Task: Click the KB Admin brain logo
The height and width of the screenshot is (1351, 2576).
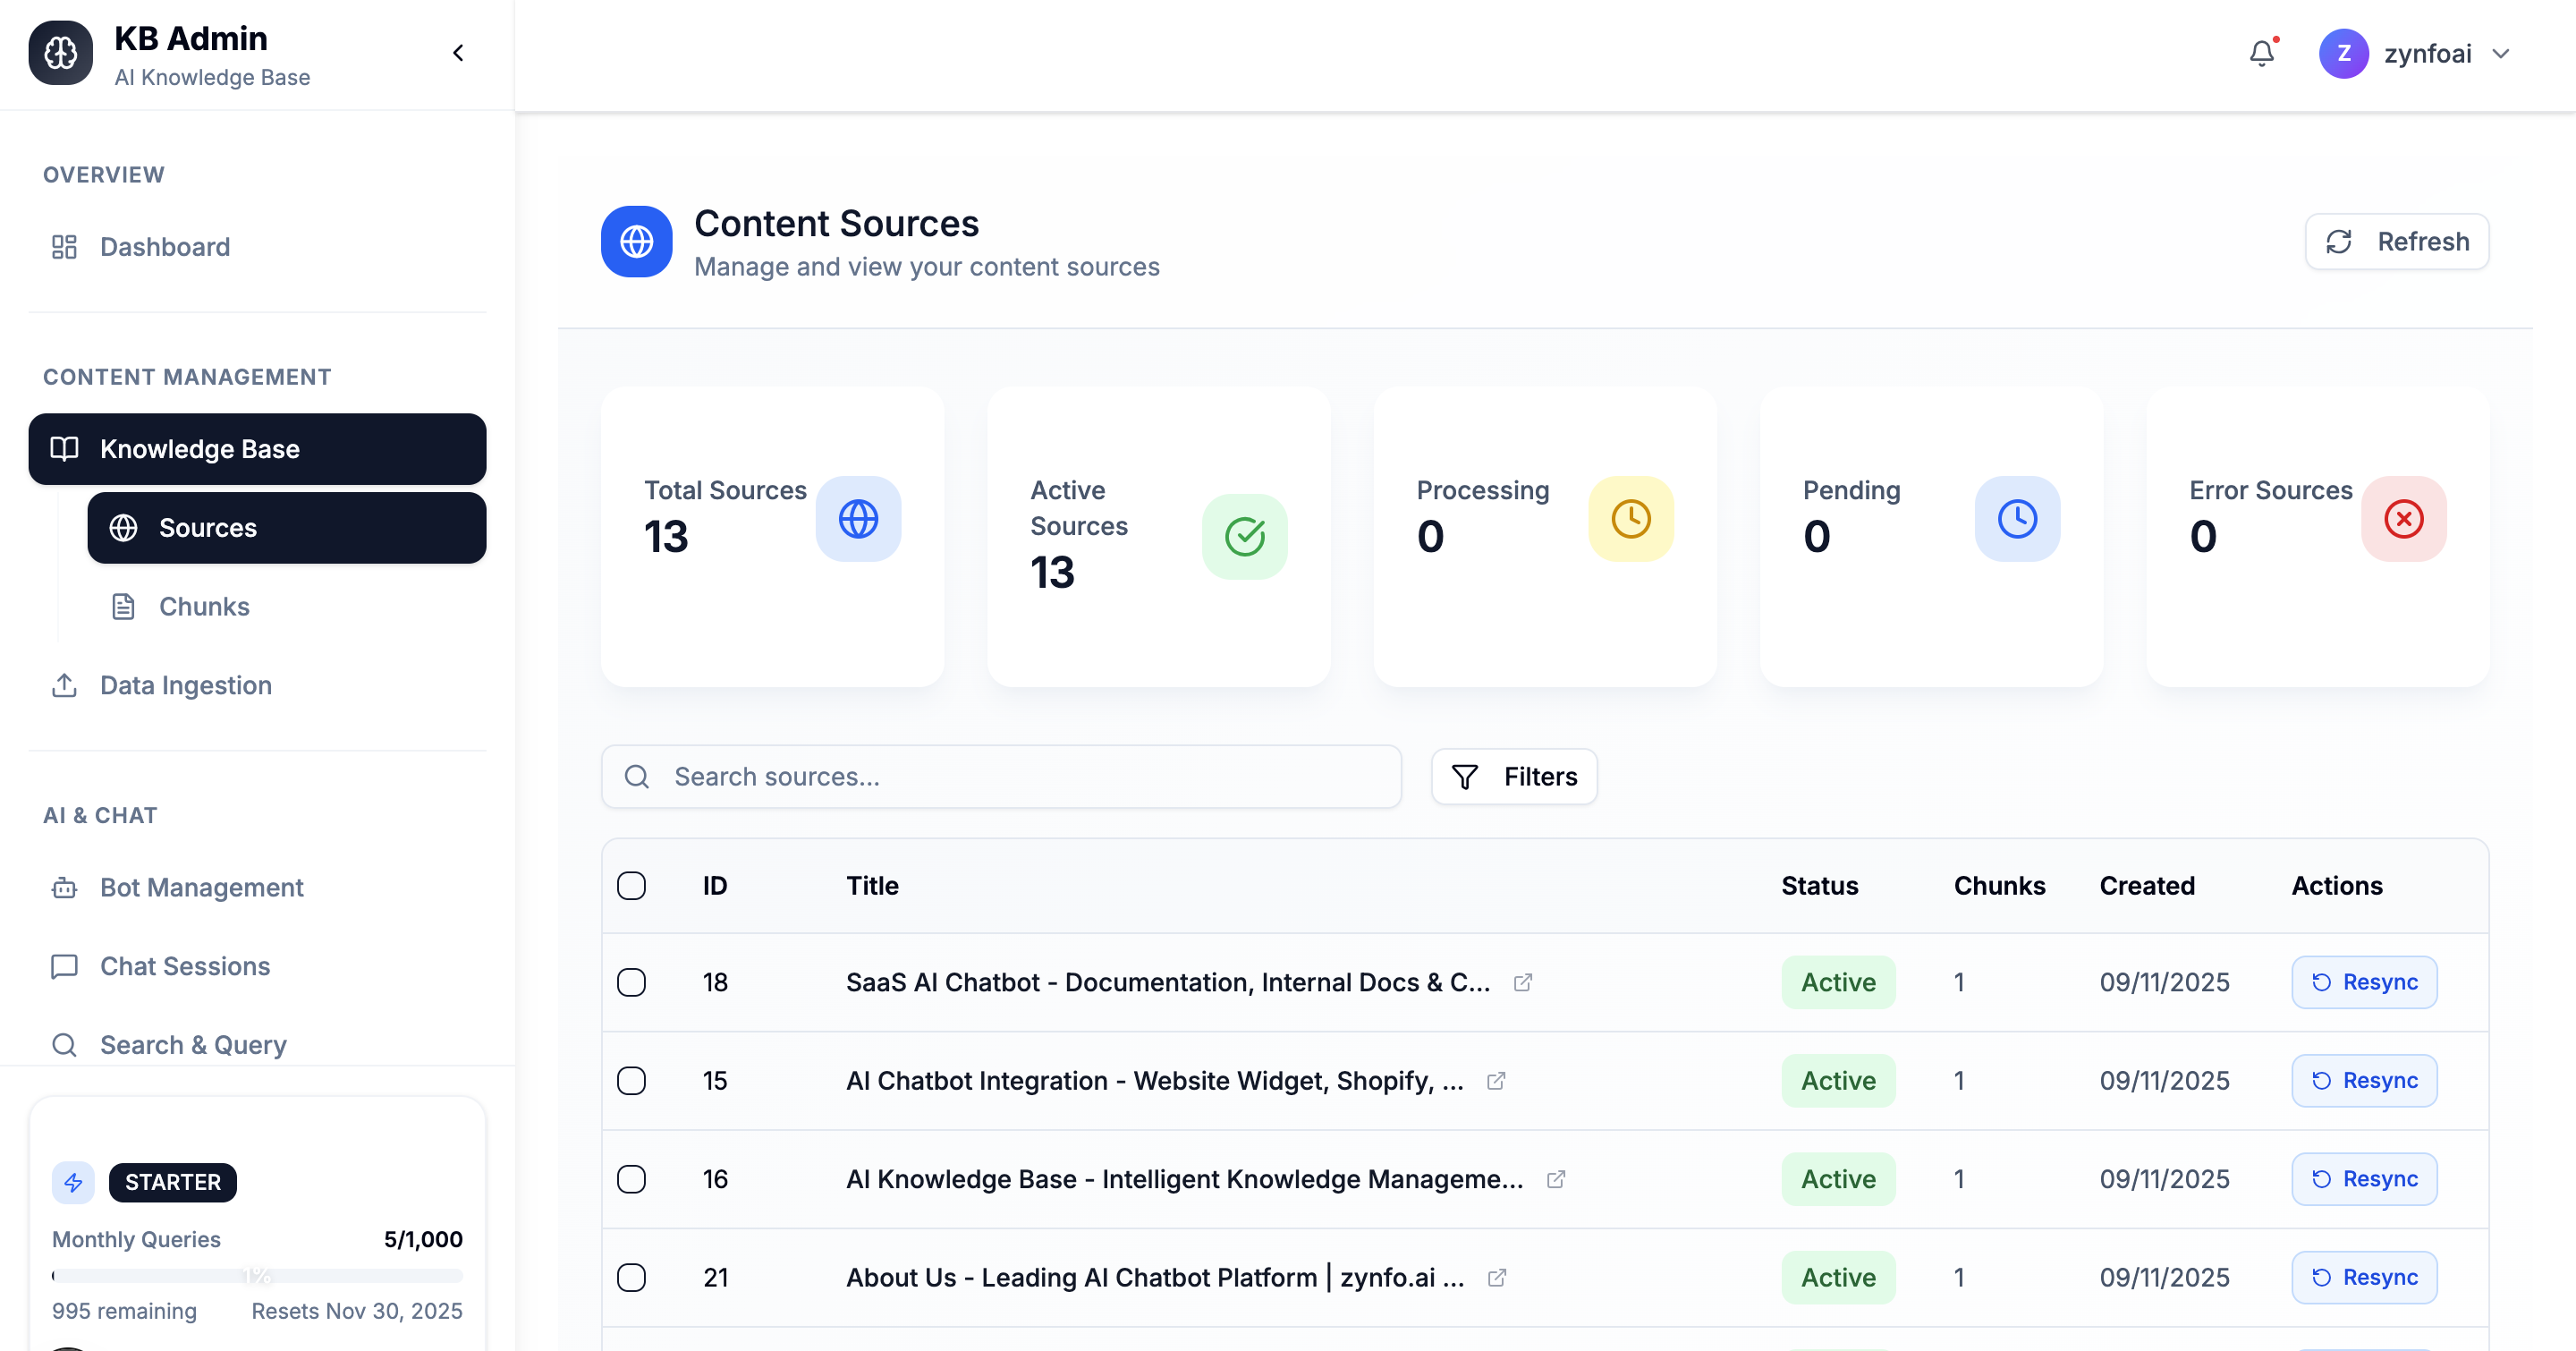Action: [x=61, y=53]
